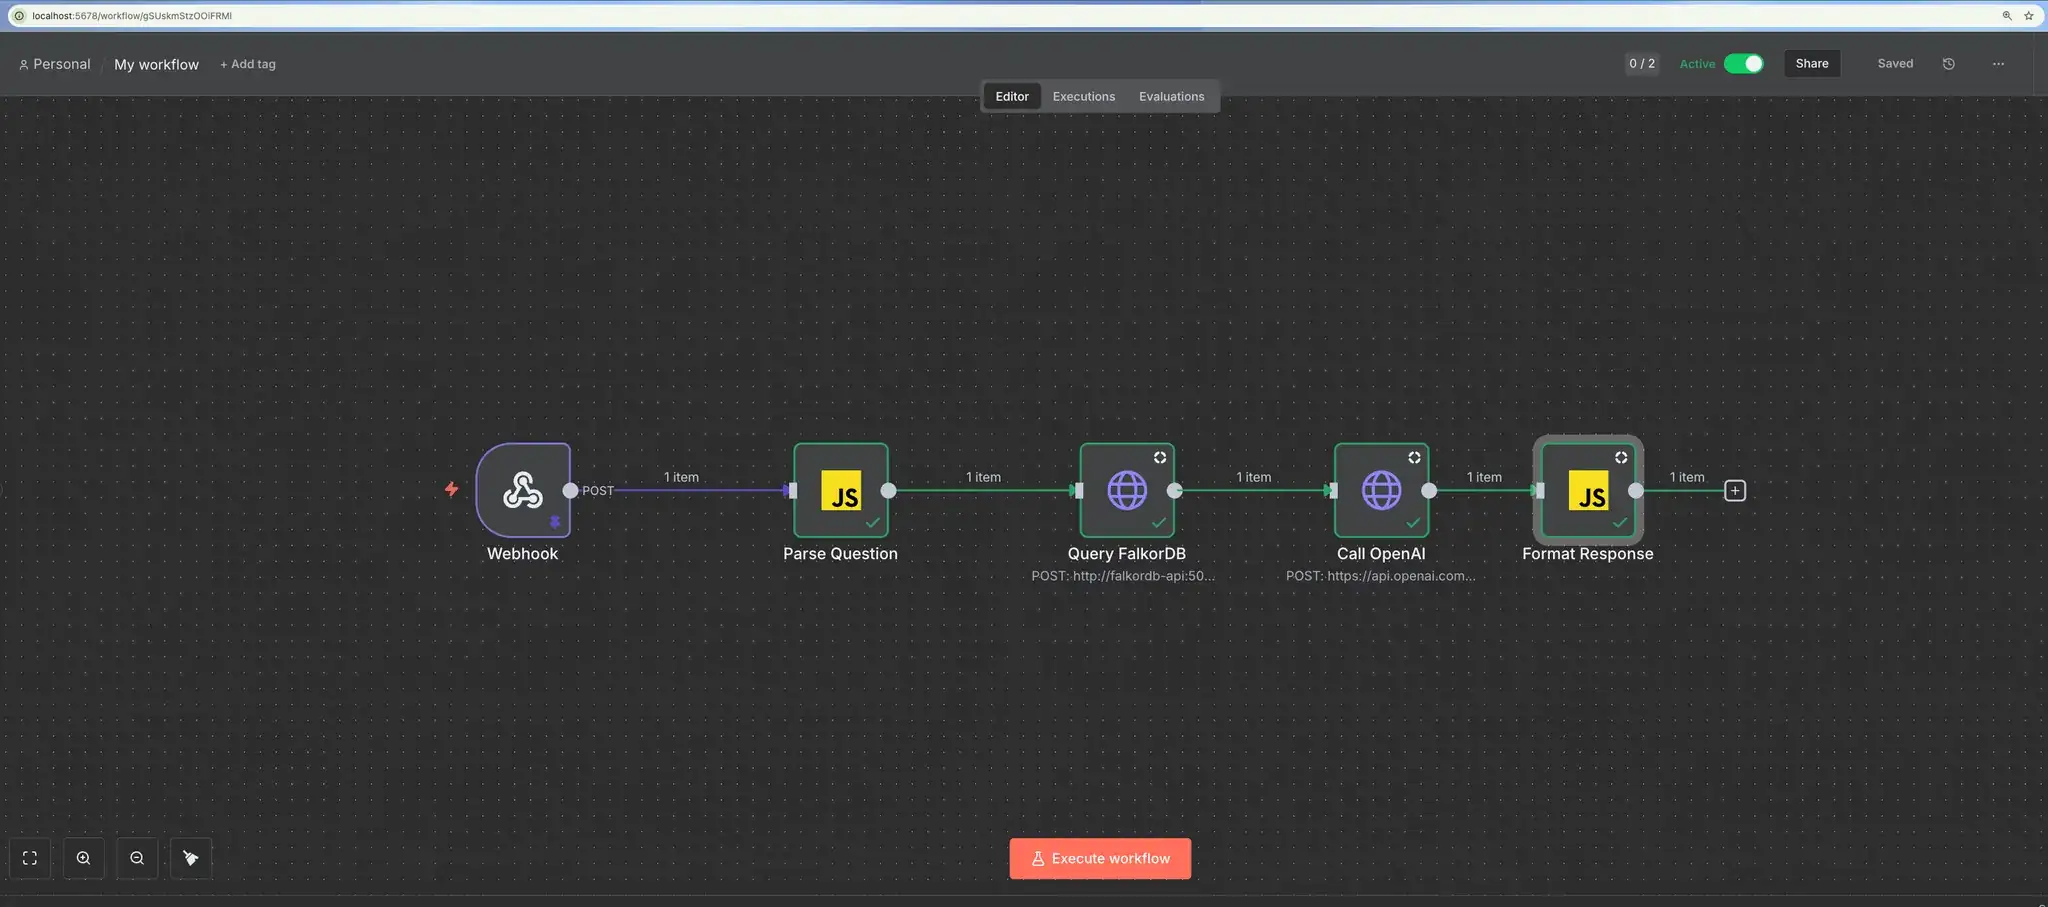Screen dimensions: 2048x907
Task: Click the Execute workflow button
Action: click(x=1099, y=858)
